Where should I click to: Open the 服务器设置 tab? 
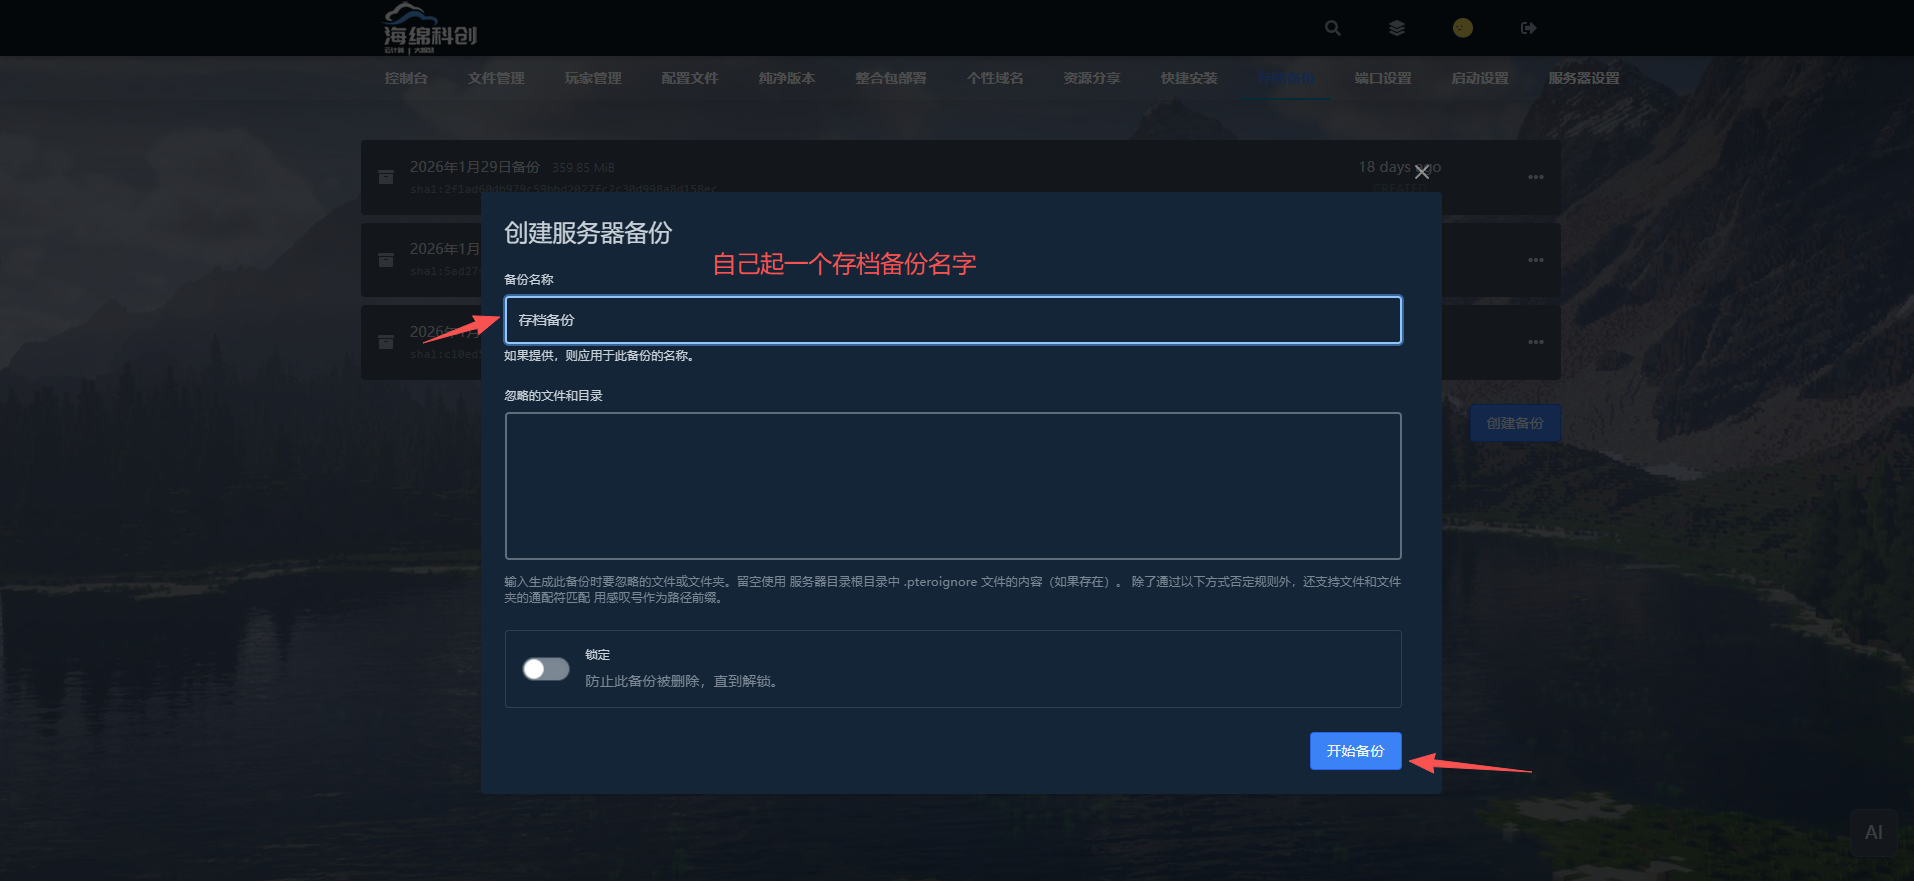(1583, 78)
